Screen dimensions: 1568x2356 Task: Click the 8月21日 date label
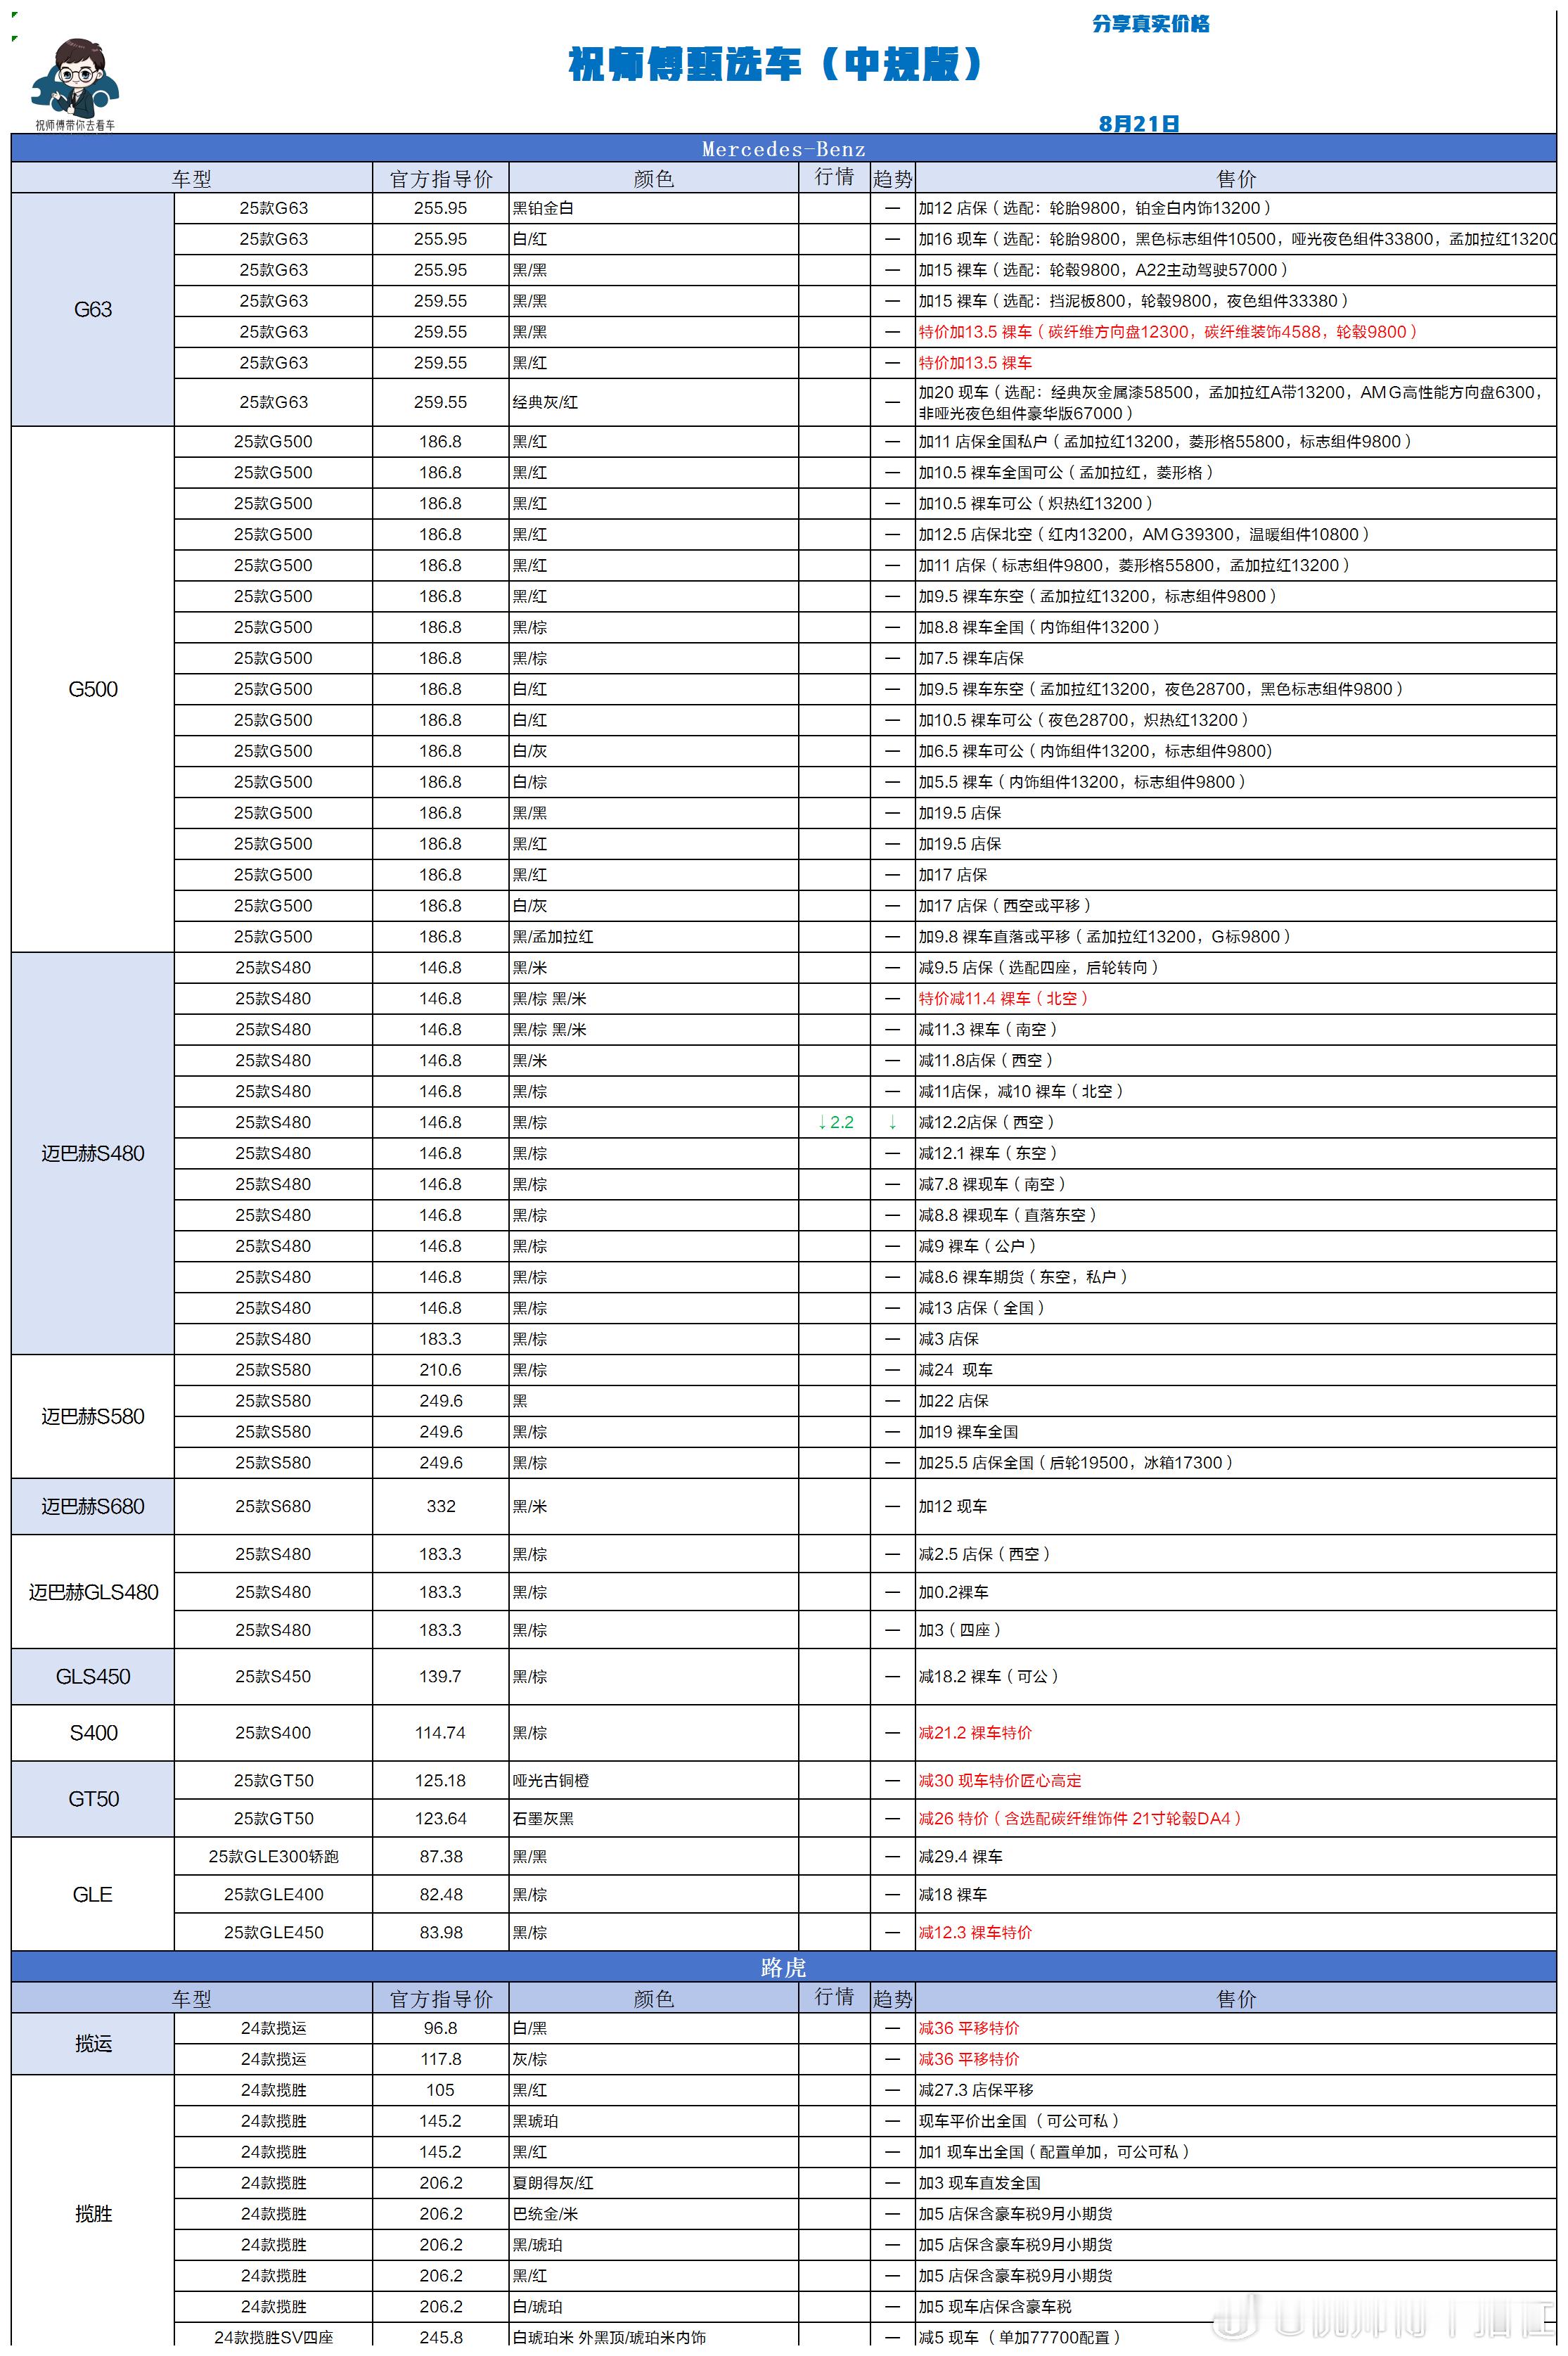point(1139,123)
